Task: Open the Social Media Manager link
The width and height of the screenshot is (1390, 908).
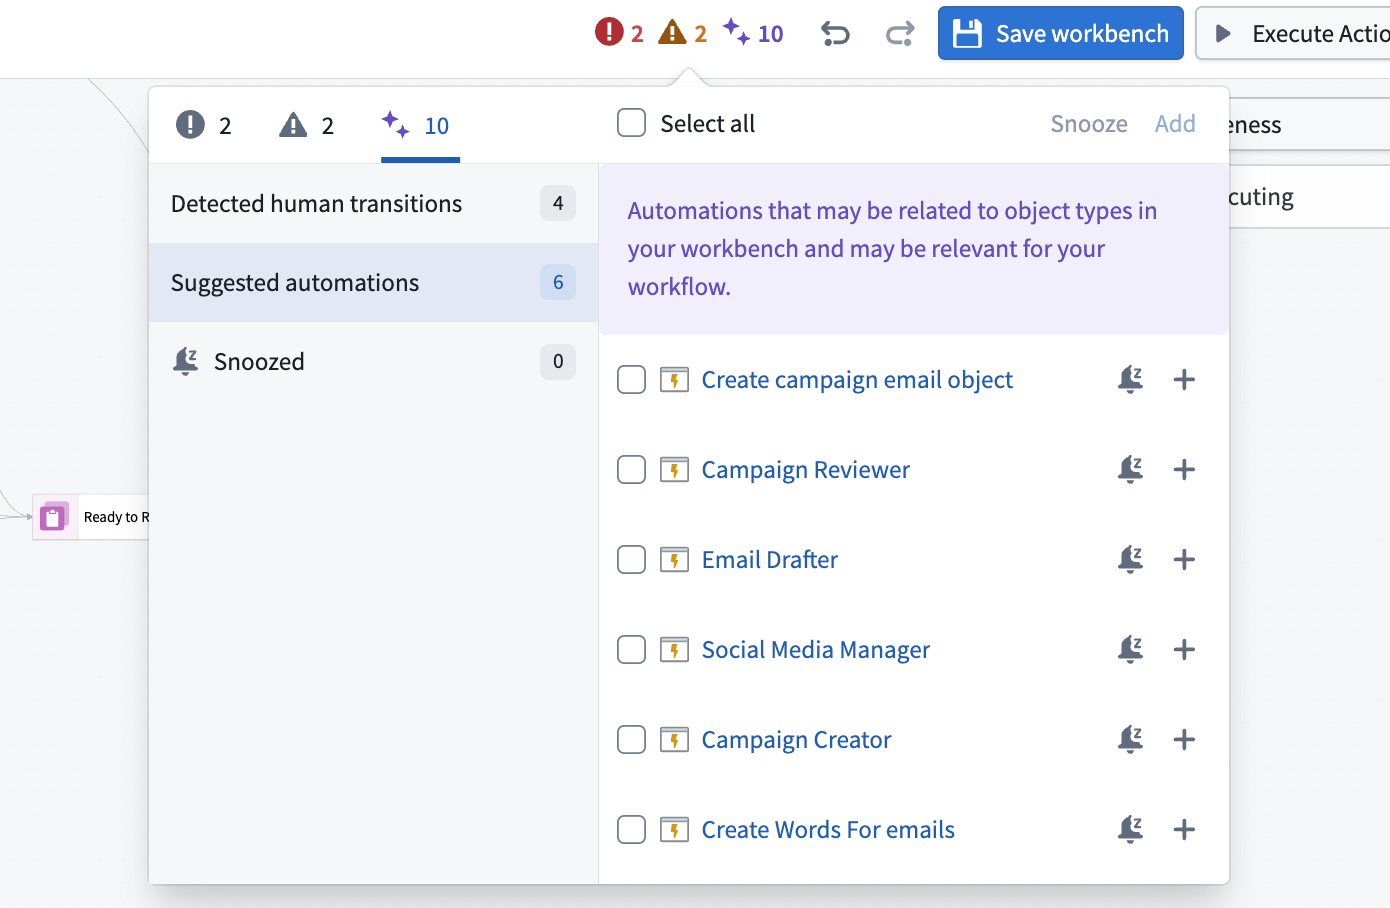Action: 816,650
